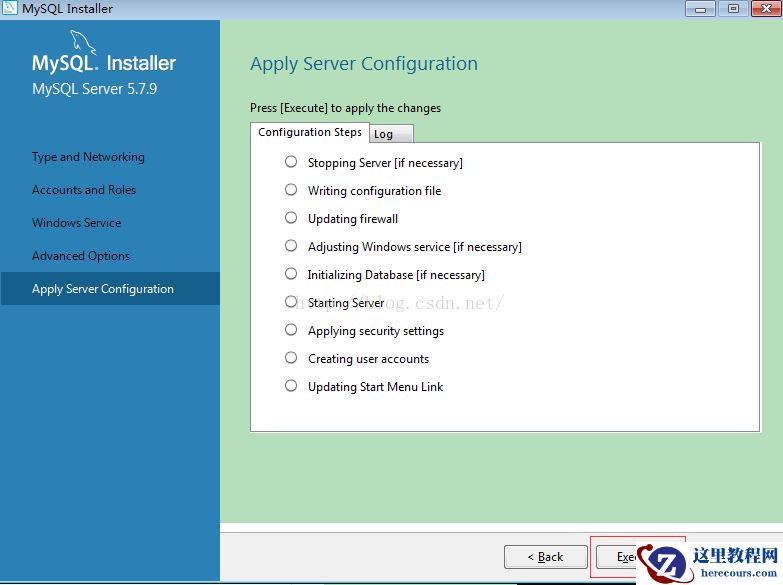783x585 pixels.
Task: Click the Execute button
Action: (x=619, y=557)
